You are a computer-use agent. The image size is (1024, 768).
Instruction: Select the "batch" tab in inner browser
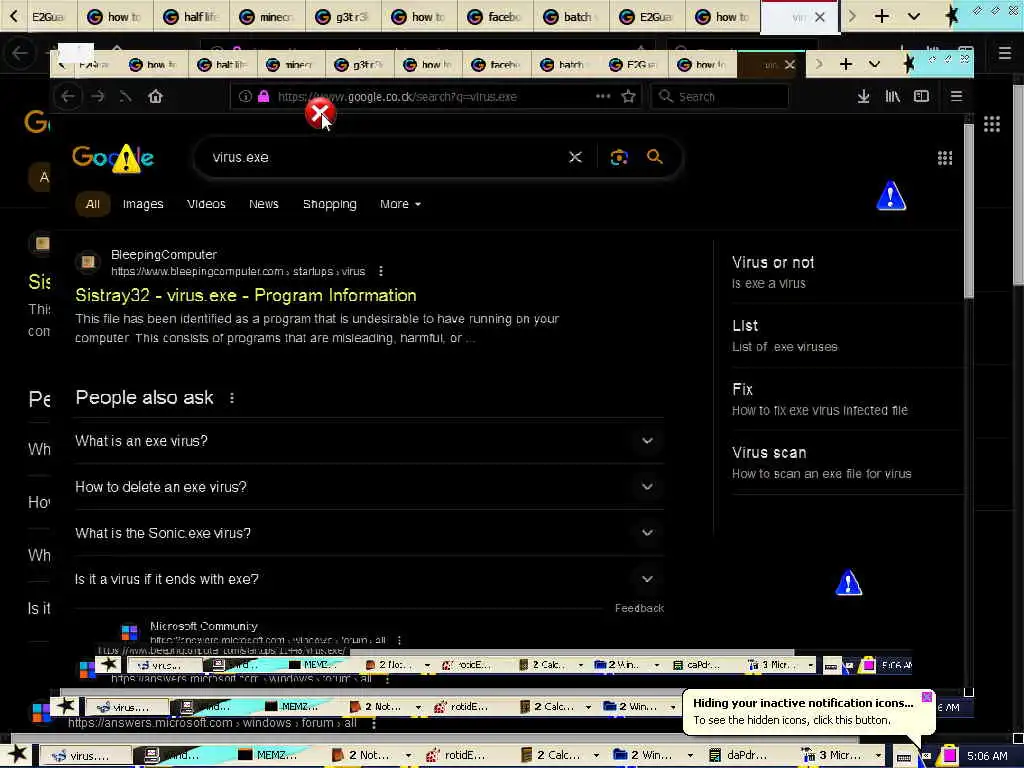coord(566,65)
